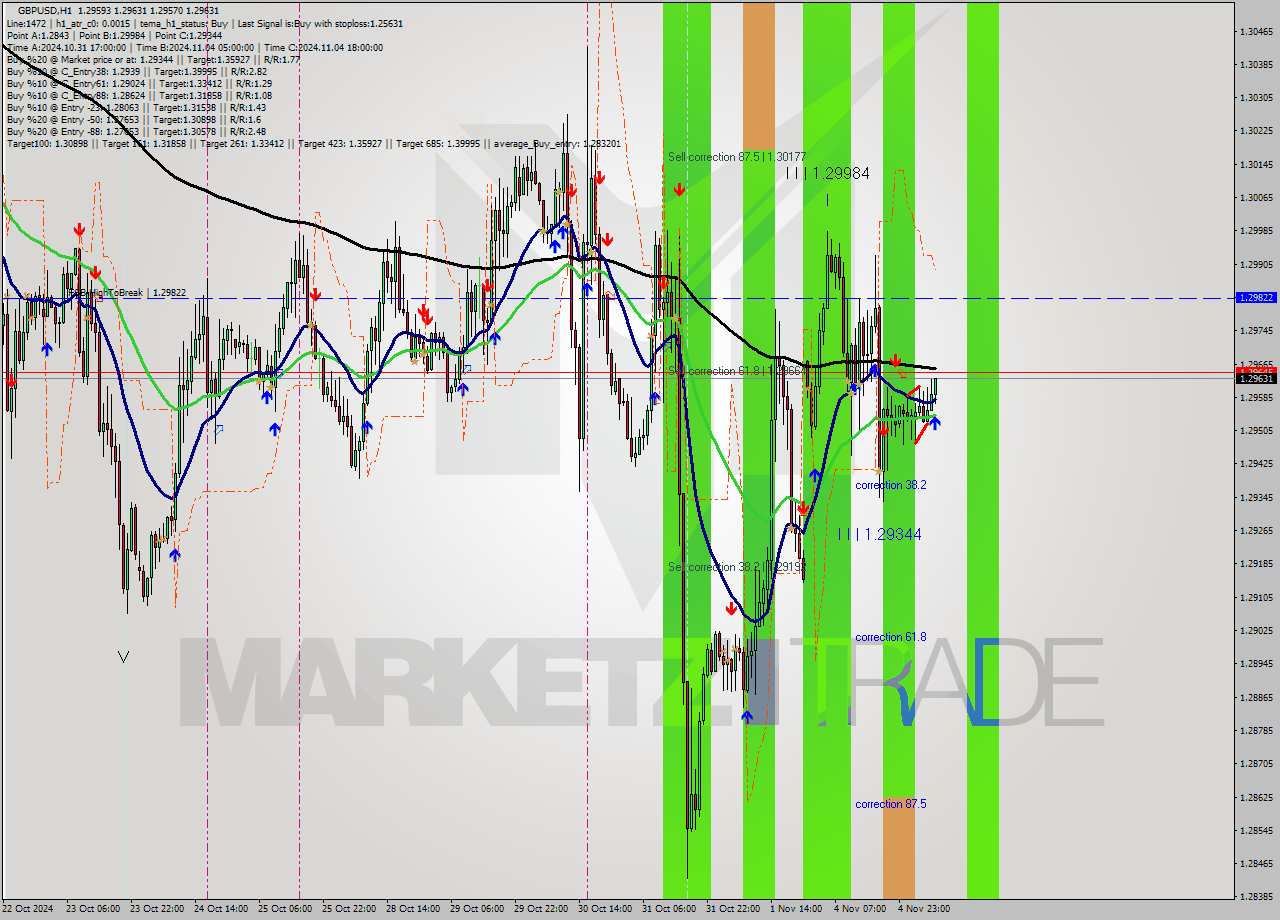Click the current price tag 1.29631
This screenshot has width=1280, height=920.
coord(1256,379)
